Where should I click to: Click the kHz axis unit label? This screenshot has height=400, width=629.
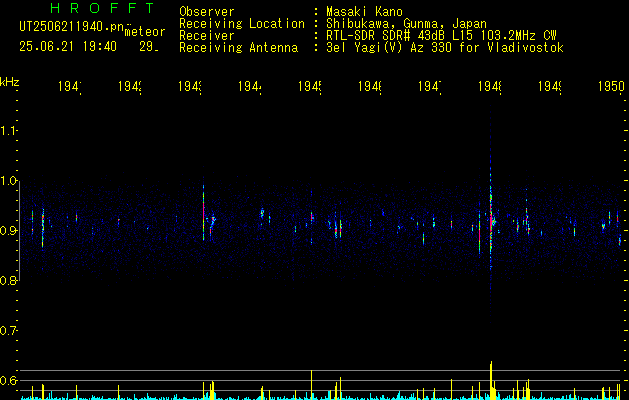[10, 82]
